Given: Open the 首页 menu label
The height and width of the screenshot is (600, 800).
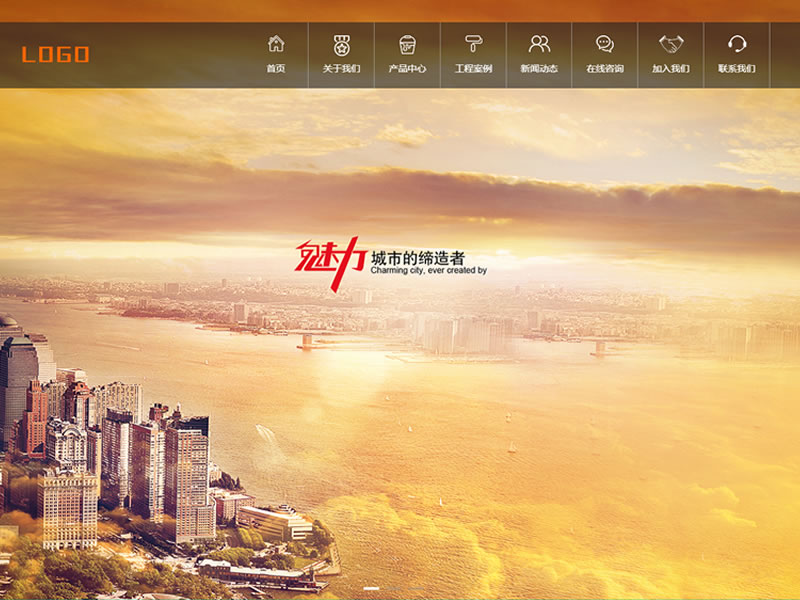Looking at the screenshot, I should (276, 68).
